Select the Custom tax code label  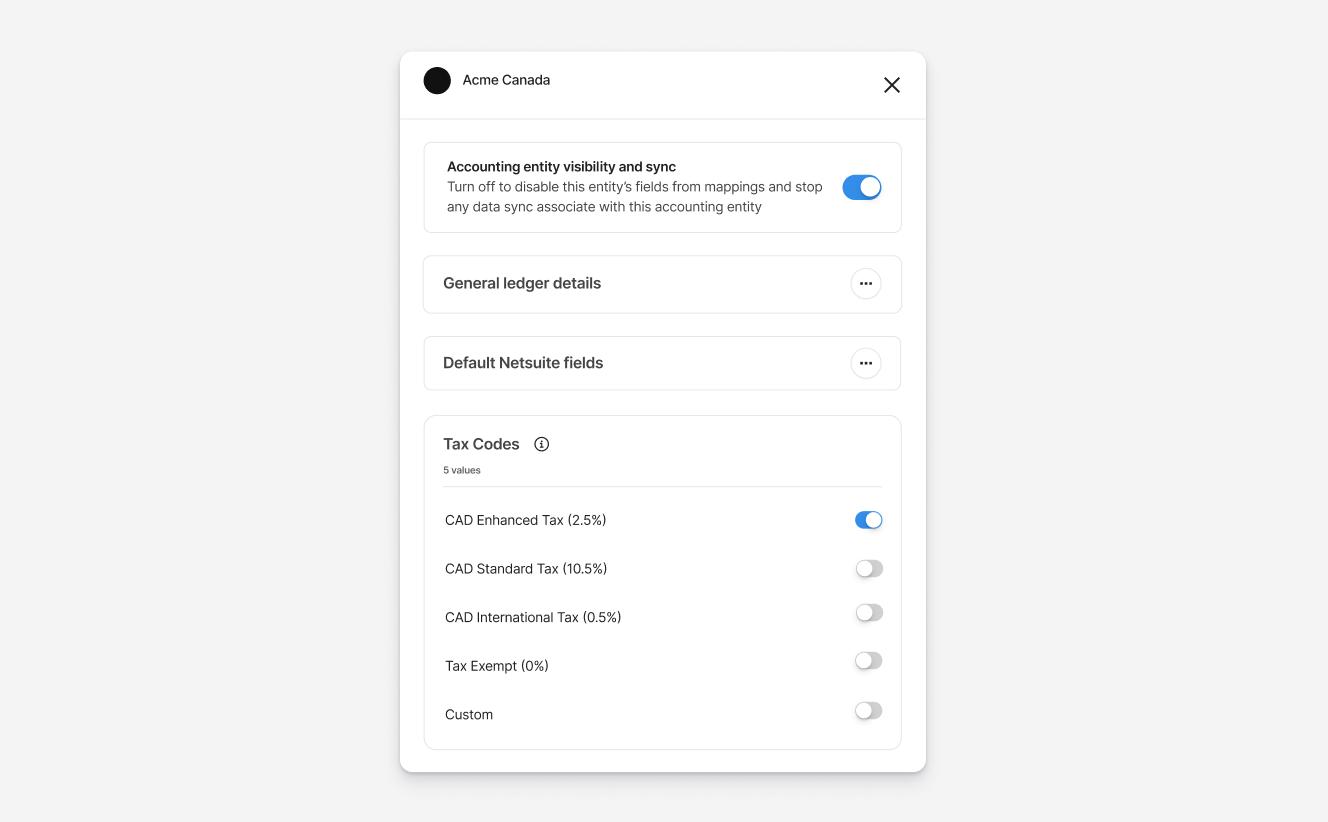point(469,715)
